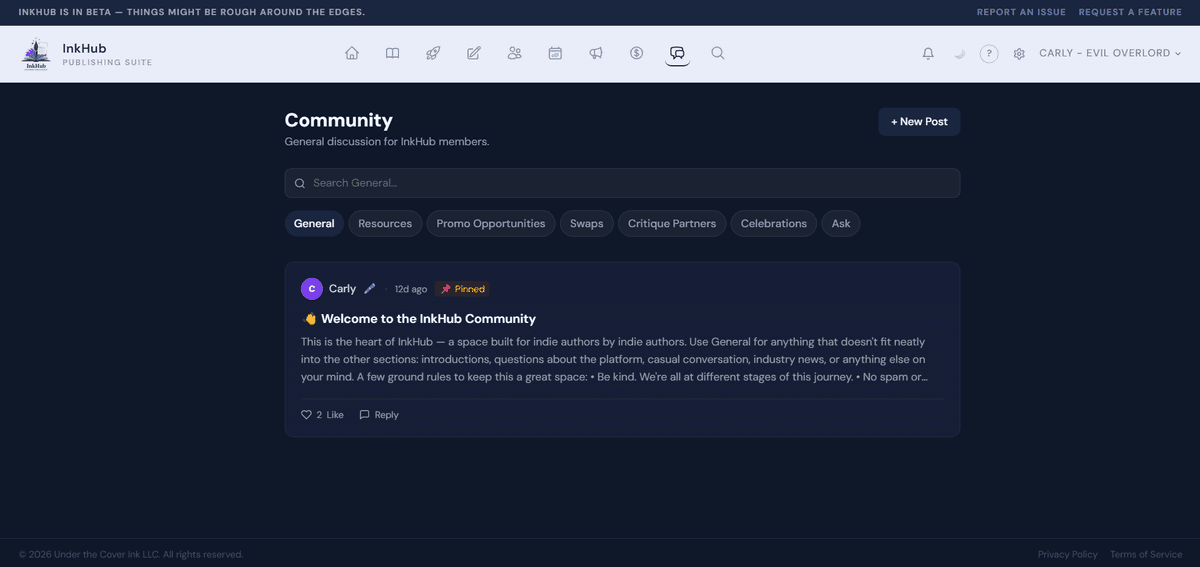1200x567 pixels.
Task: Click the Community heading
Action: [339, 120]
